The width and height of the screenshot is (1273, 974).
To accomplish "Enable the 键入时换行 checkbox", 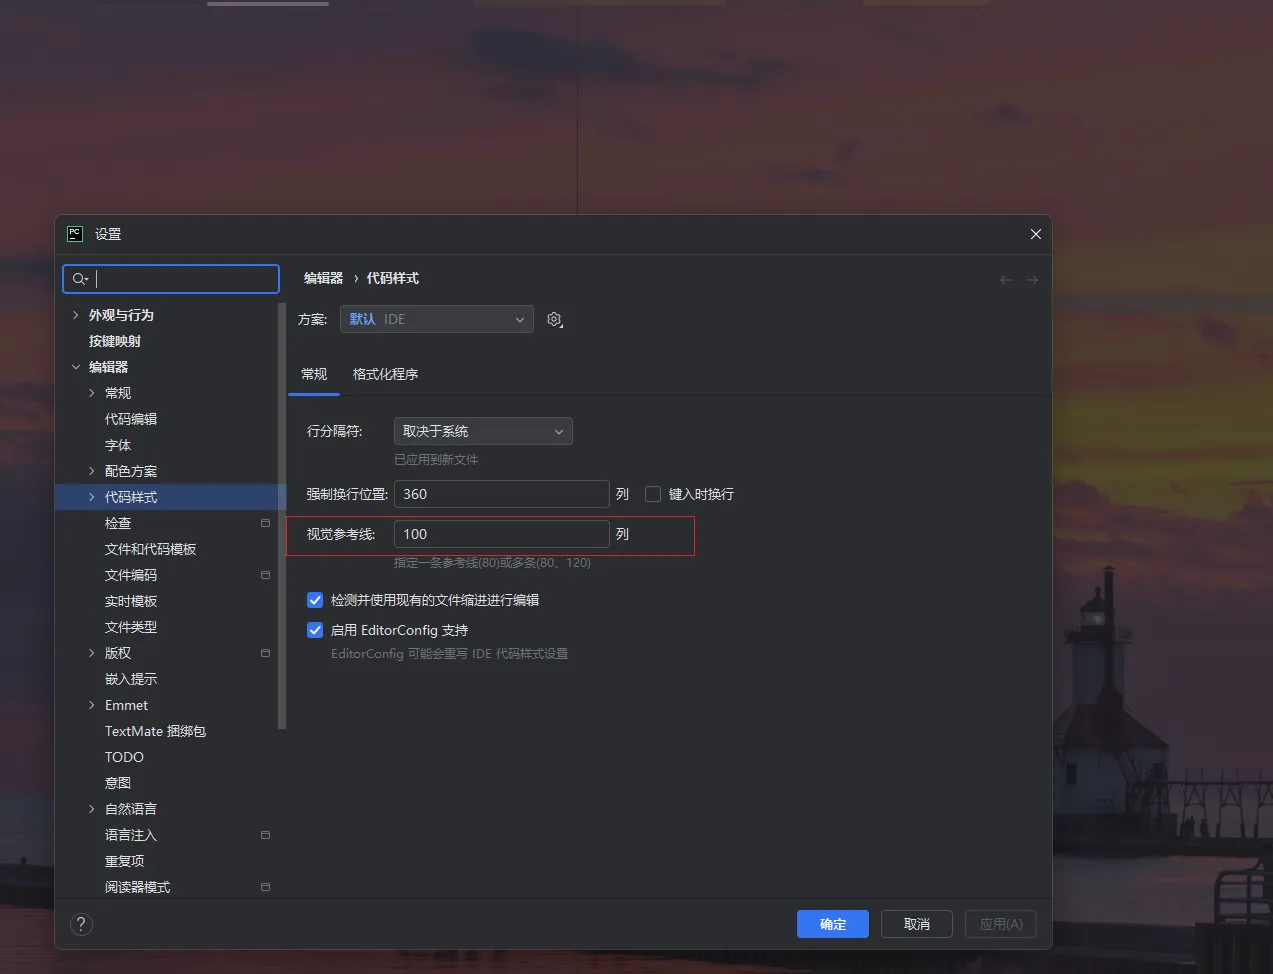I will (x=653, y=494).
